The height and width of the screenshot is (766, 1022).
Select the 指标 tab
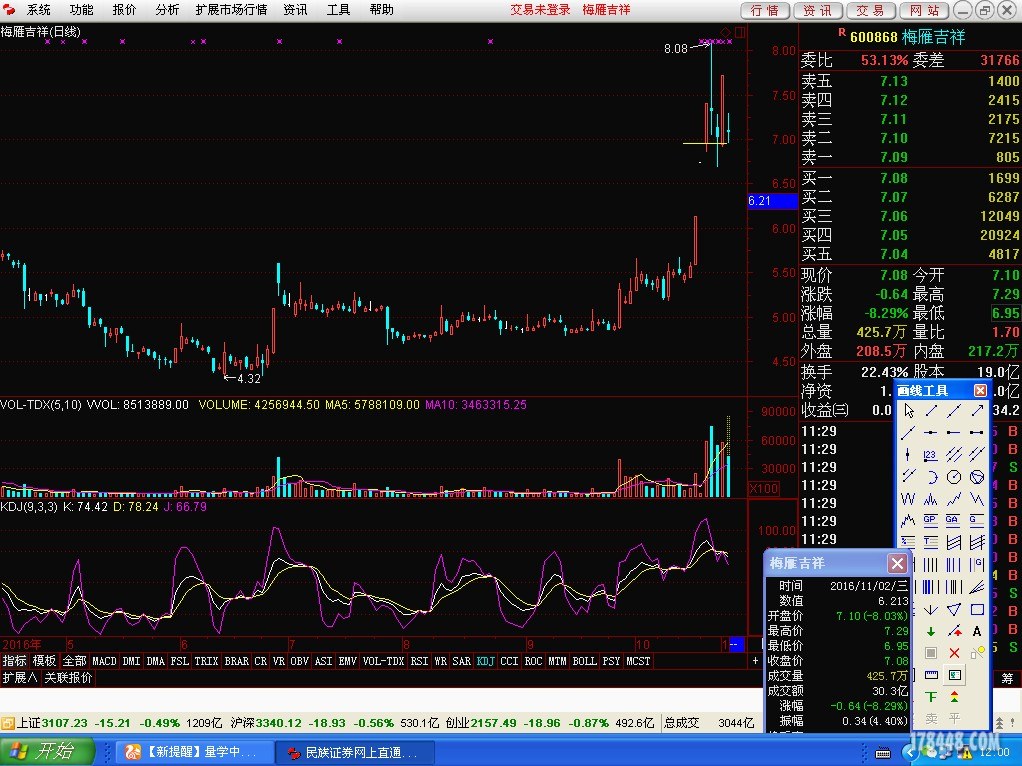pyautogui.click(x=14, y=661)
